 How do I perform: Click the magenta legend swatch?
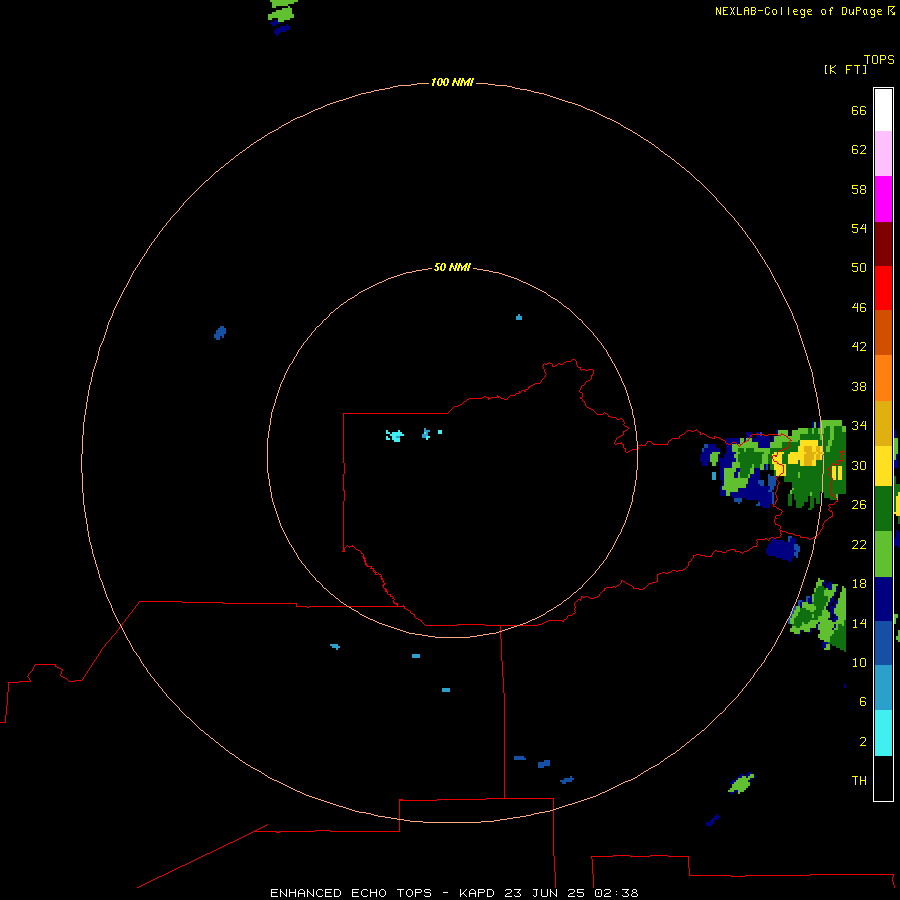click(883, 199)
